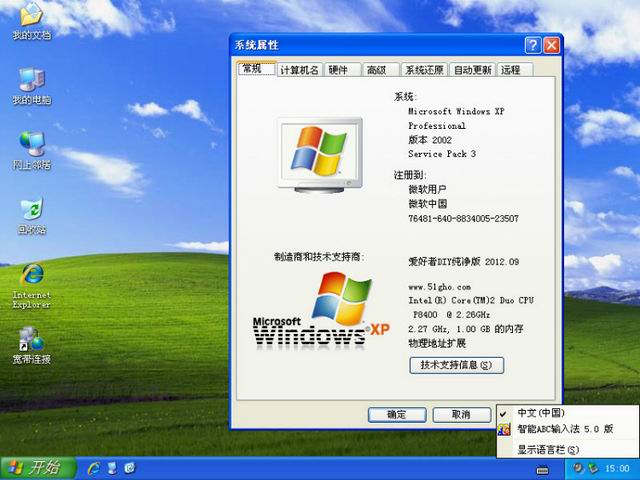Choose 显示语言栏 in the popup menu
The height and width of the screenshot is (480, 640).
(x=567, y=450)
